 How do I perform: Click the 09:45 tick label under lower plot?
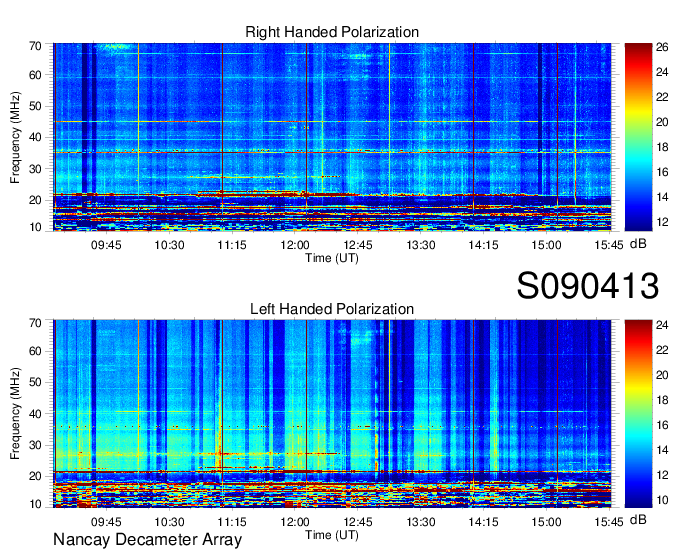click(106, 522)
